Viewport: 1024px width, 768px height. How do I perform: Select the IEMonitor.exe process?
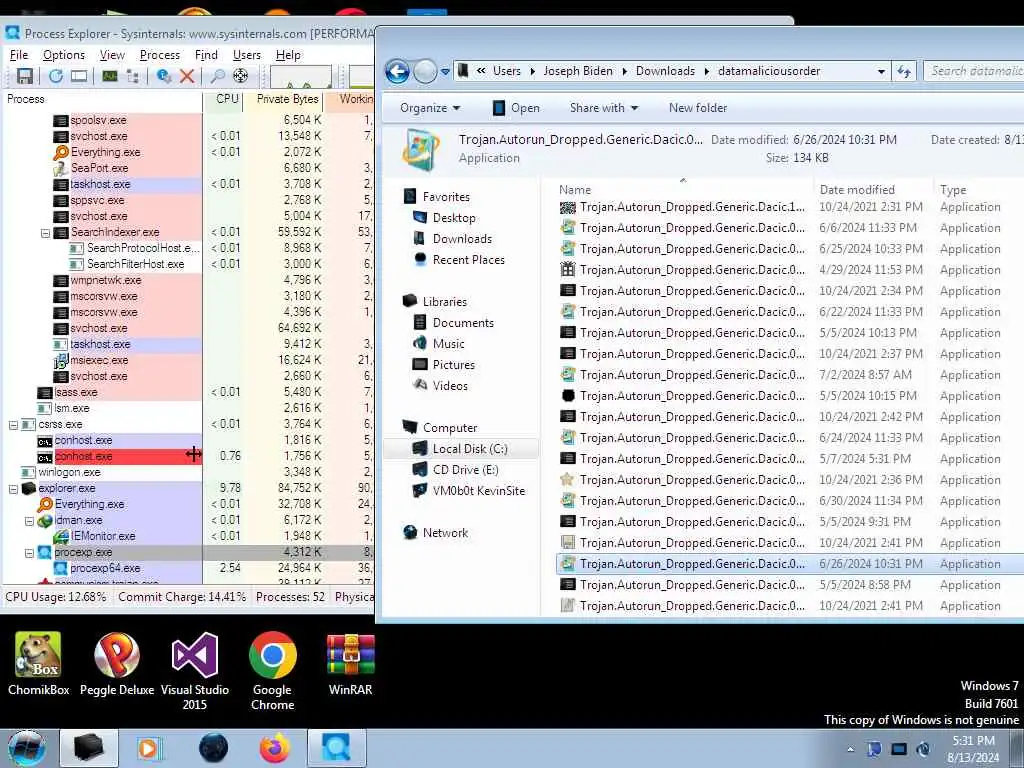click(103, 536)
